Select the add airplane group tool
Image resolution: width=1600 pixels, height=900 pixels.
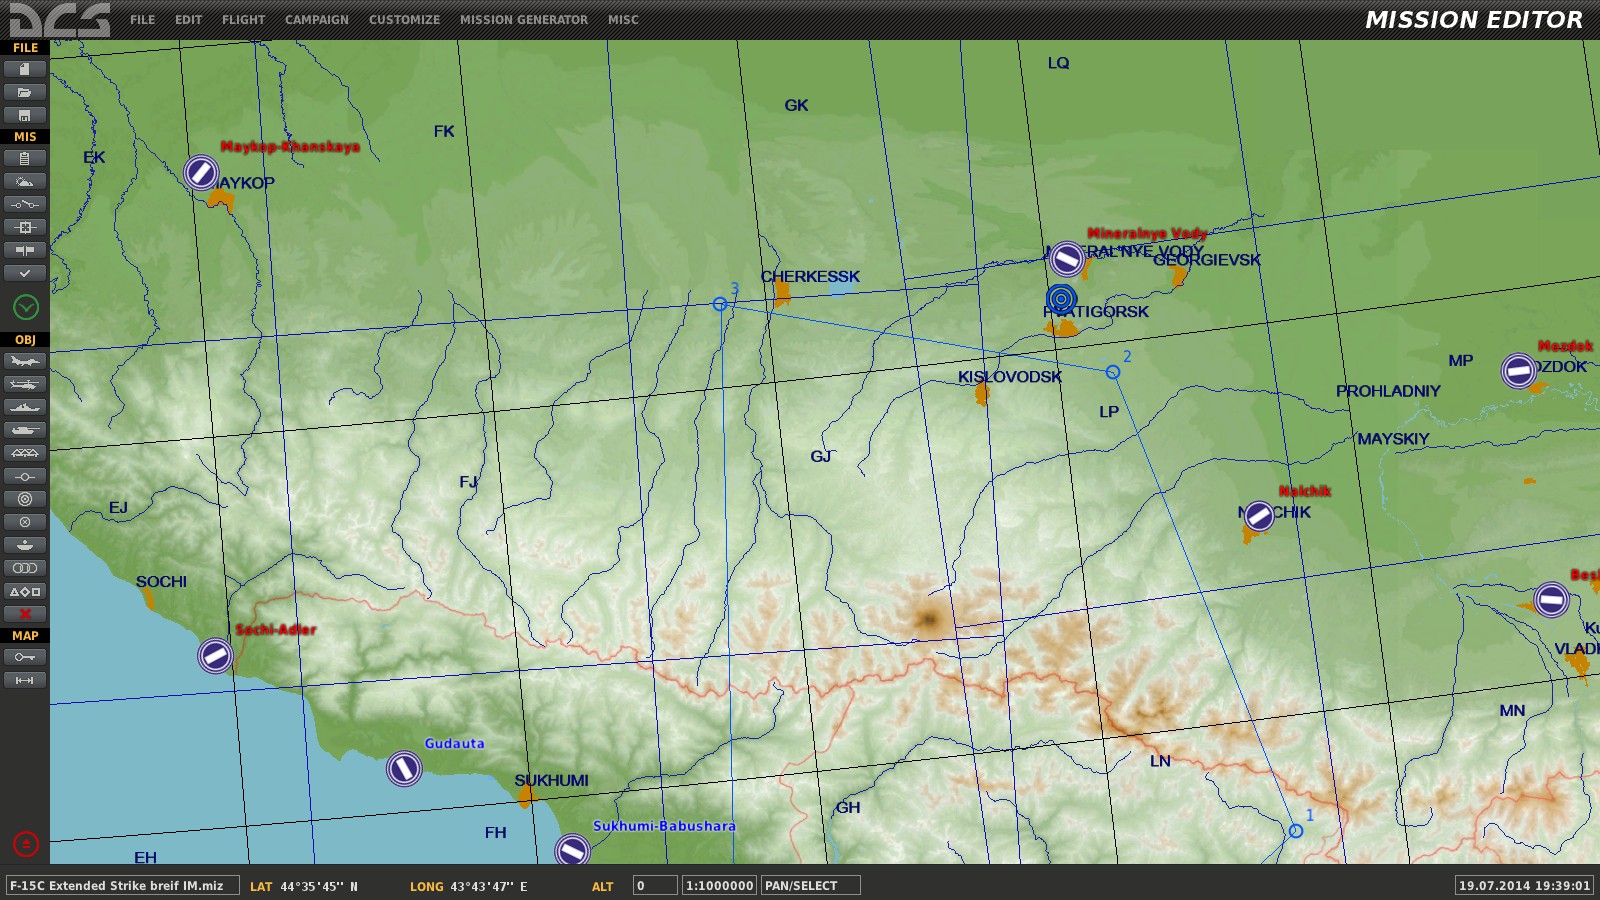pyautogui.click(x=25, y=361)
